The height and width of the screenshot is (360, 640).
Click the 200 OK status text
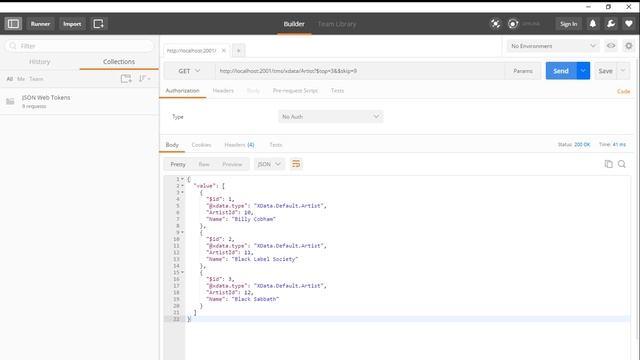[582, 144]
